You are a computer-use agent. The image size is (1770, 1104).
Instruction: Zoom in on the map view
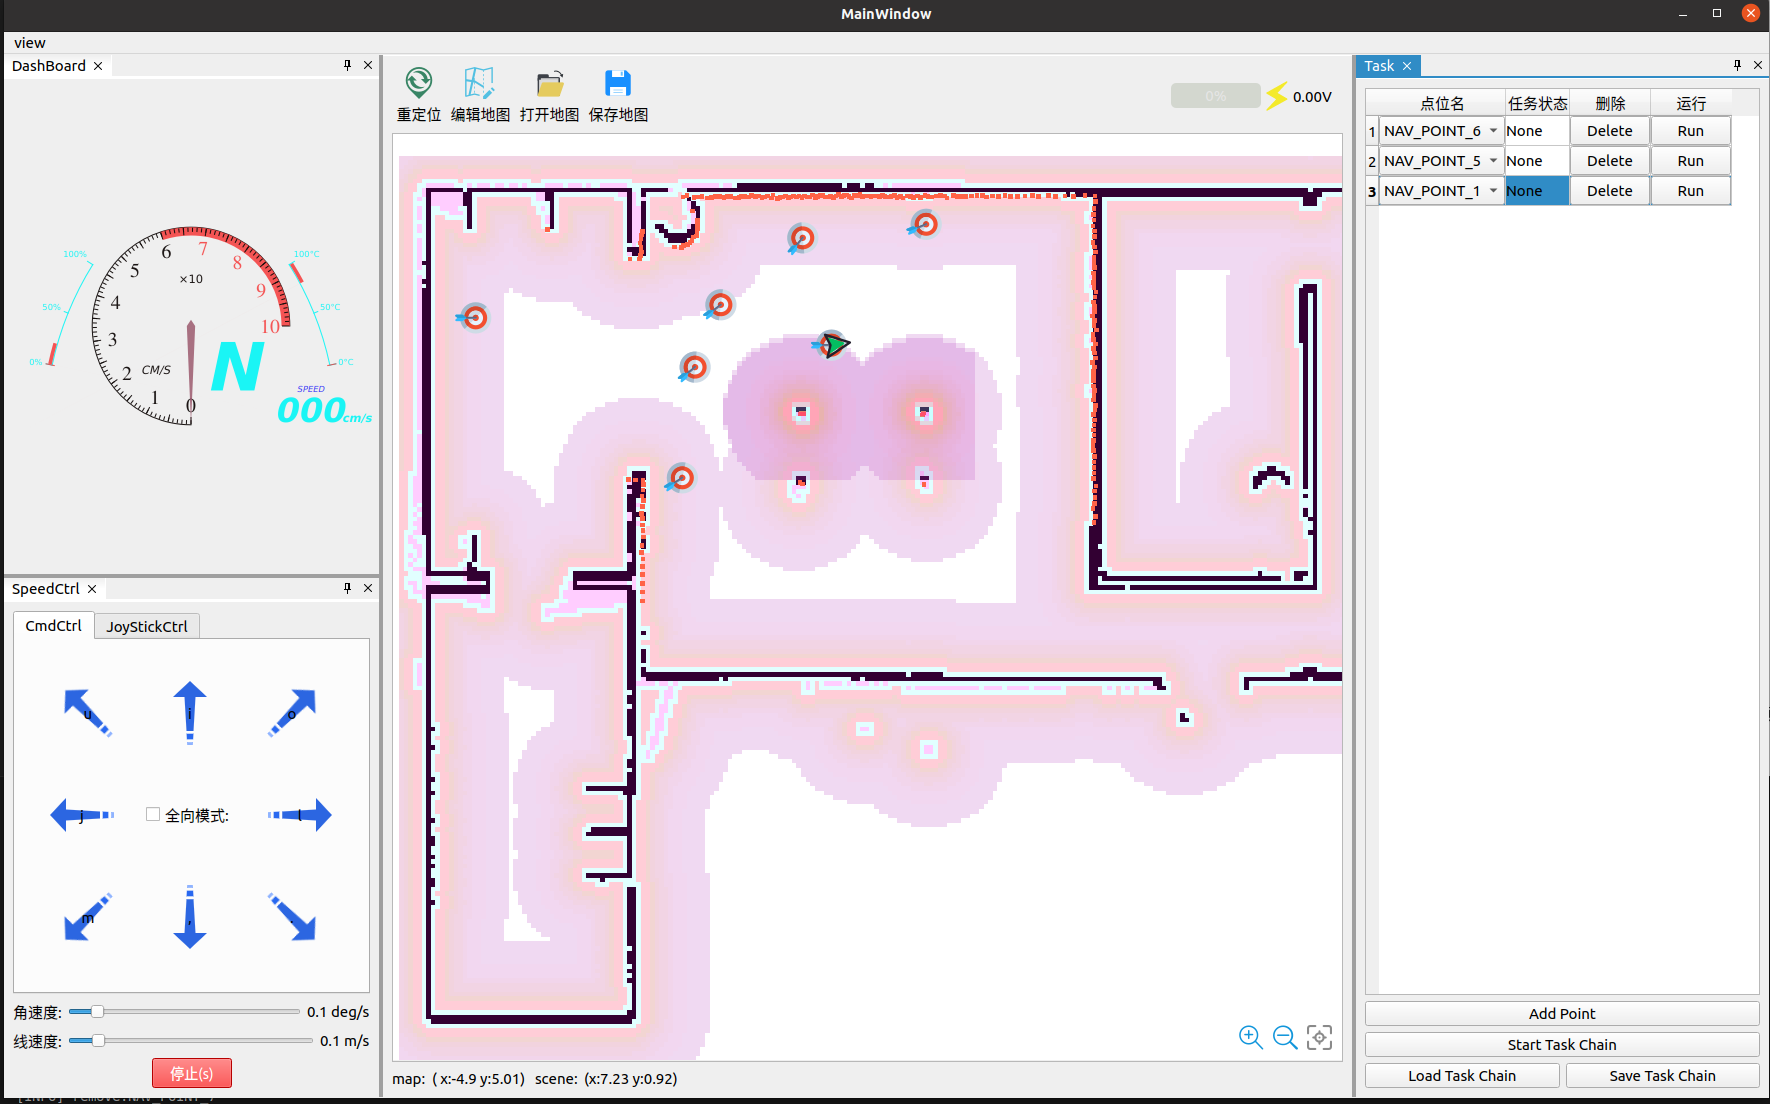point(1250,1037)
